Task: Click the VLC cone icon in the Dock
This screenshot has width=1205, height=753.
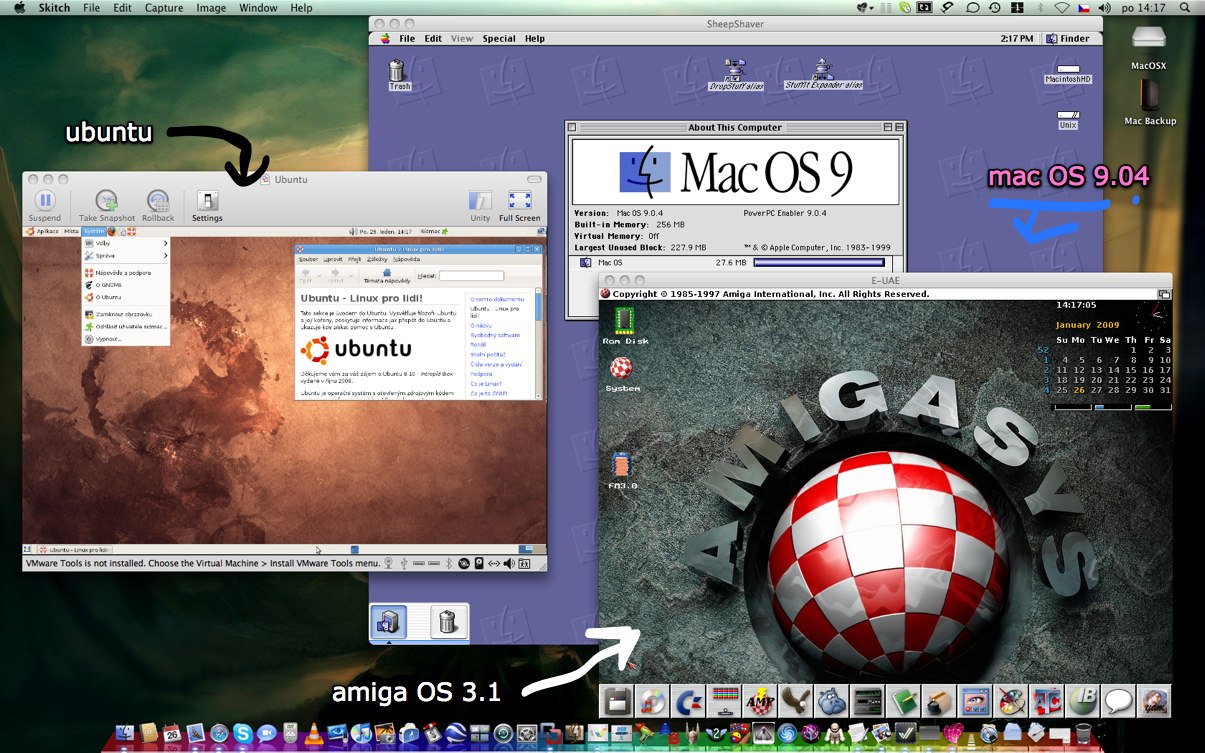Action: pyautogui.click(x=312, y=734)
